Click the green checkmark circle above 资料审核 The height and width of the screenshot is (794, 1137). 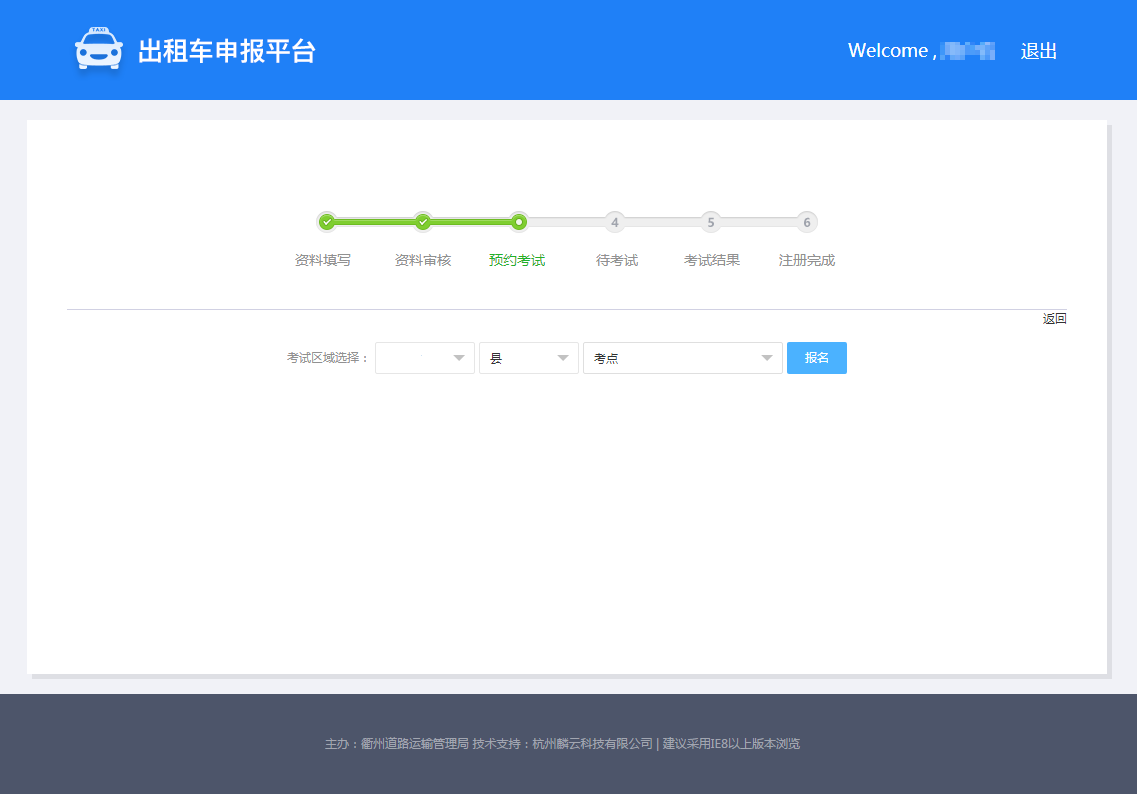423,222
